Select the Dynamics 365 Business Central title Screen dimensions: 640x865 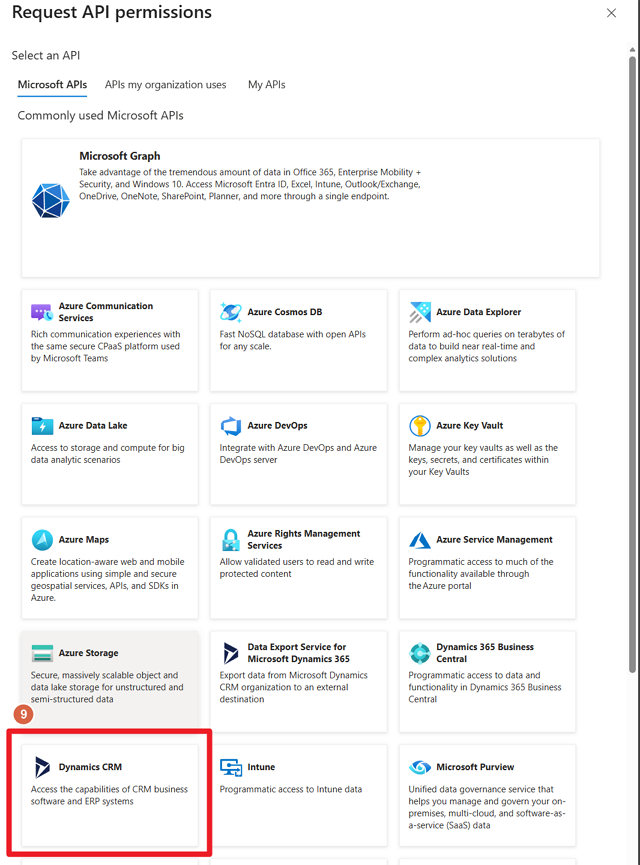(485, 653)
